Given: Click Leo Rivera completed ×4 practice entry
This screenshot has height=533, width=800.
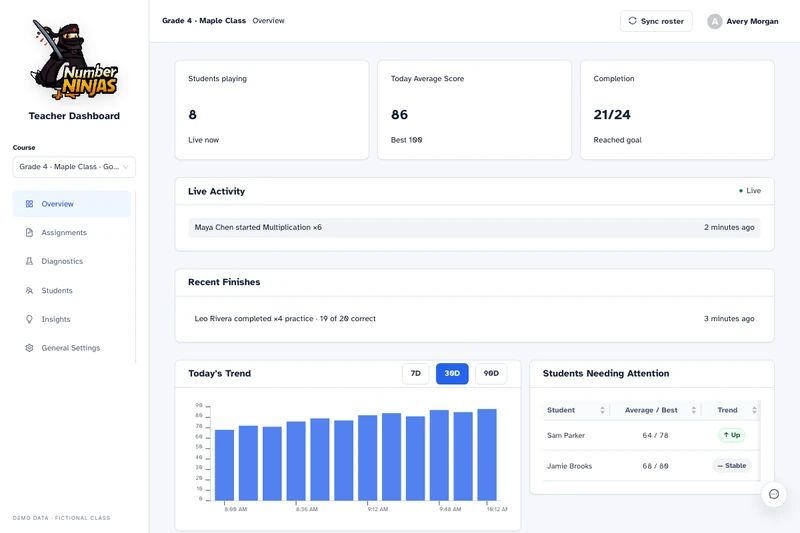Looking at the screenshot, I should (x=474, y=319).
